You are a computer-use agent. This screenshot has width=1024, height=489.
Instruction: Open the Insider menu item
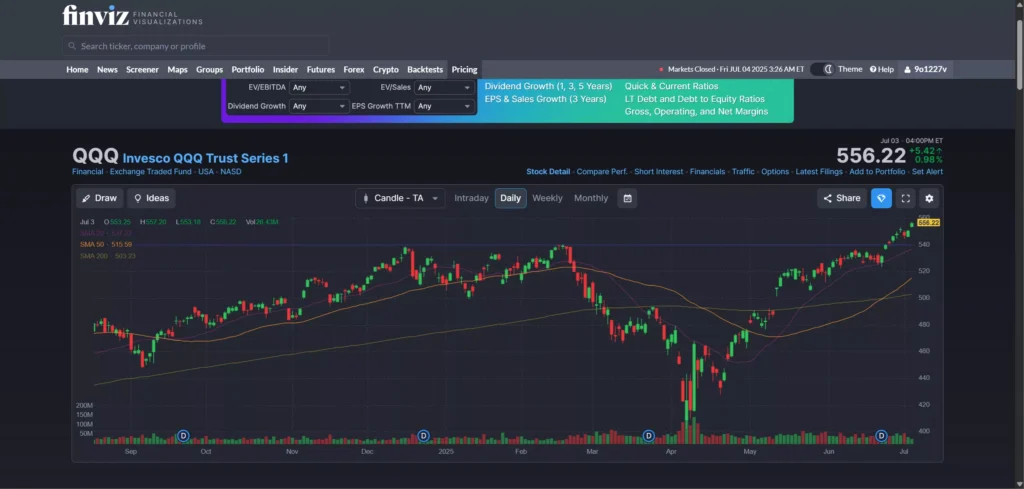[285, 70]
